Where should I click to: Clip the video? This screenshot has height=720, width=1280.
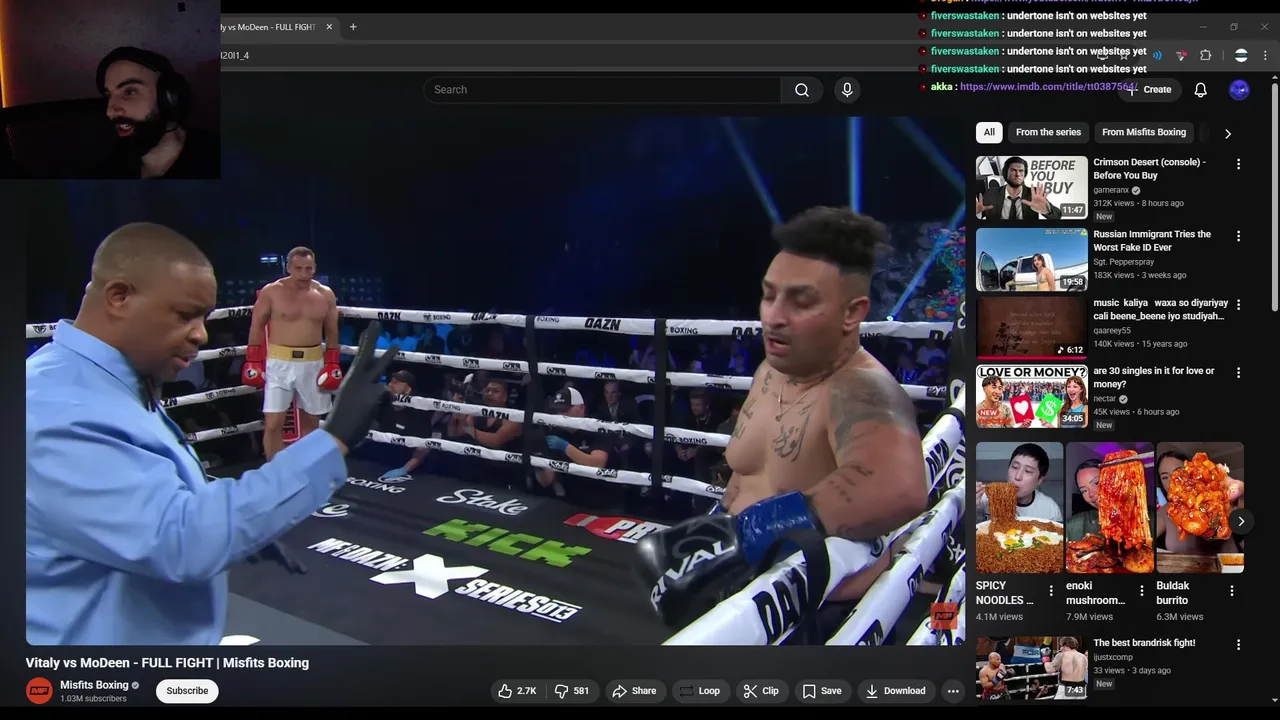[x=761, y=691]
